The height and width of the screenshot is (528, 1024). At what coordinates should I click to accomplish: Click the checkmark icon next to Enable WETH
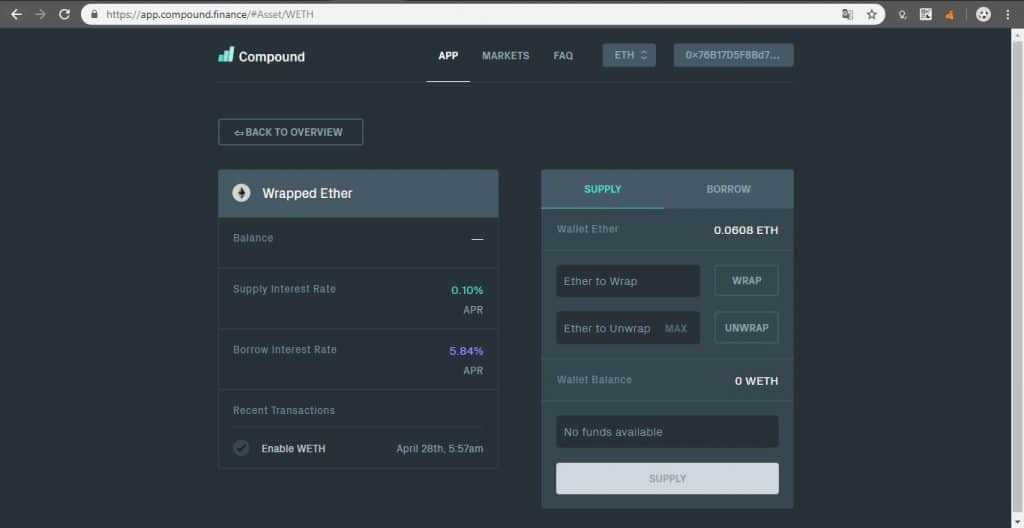[x=242, y=448]
